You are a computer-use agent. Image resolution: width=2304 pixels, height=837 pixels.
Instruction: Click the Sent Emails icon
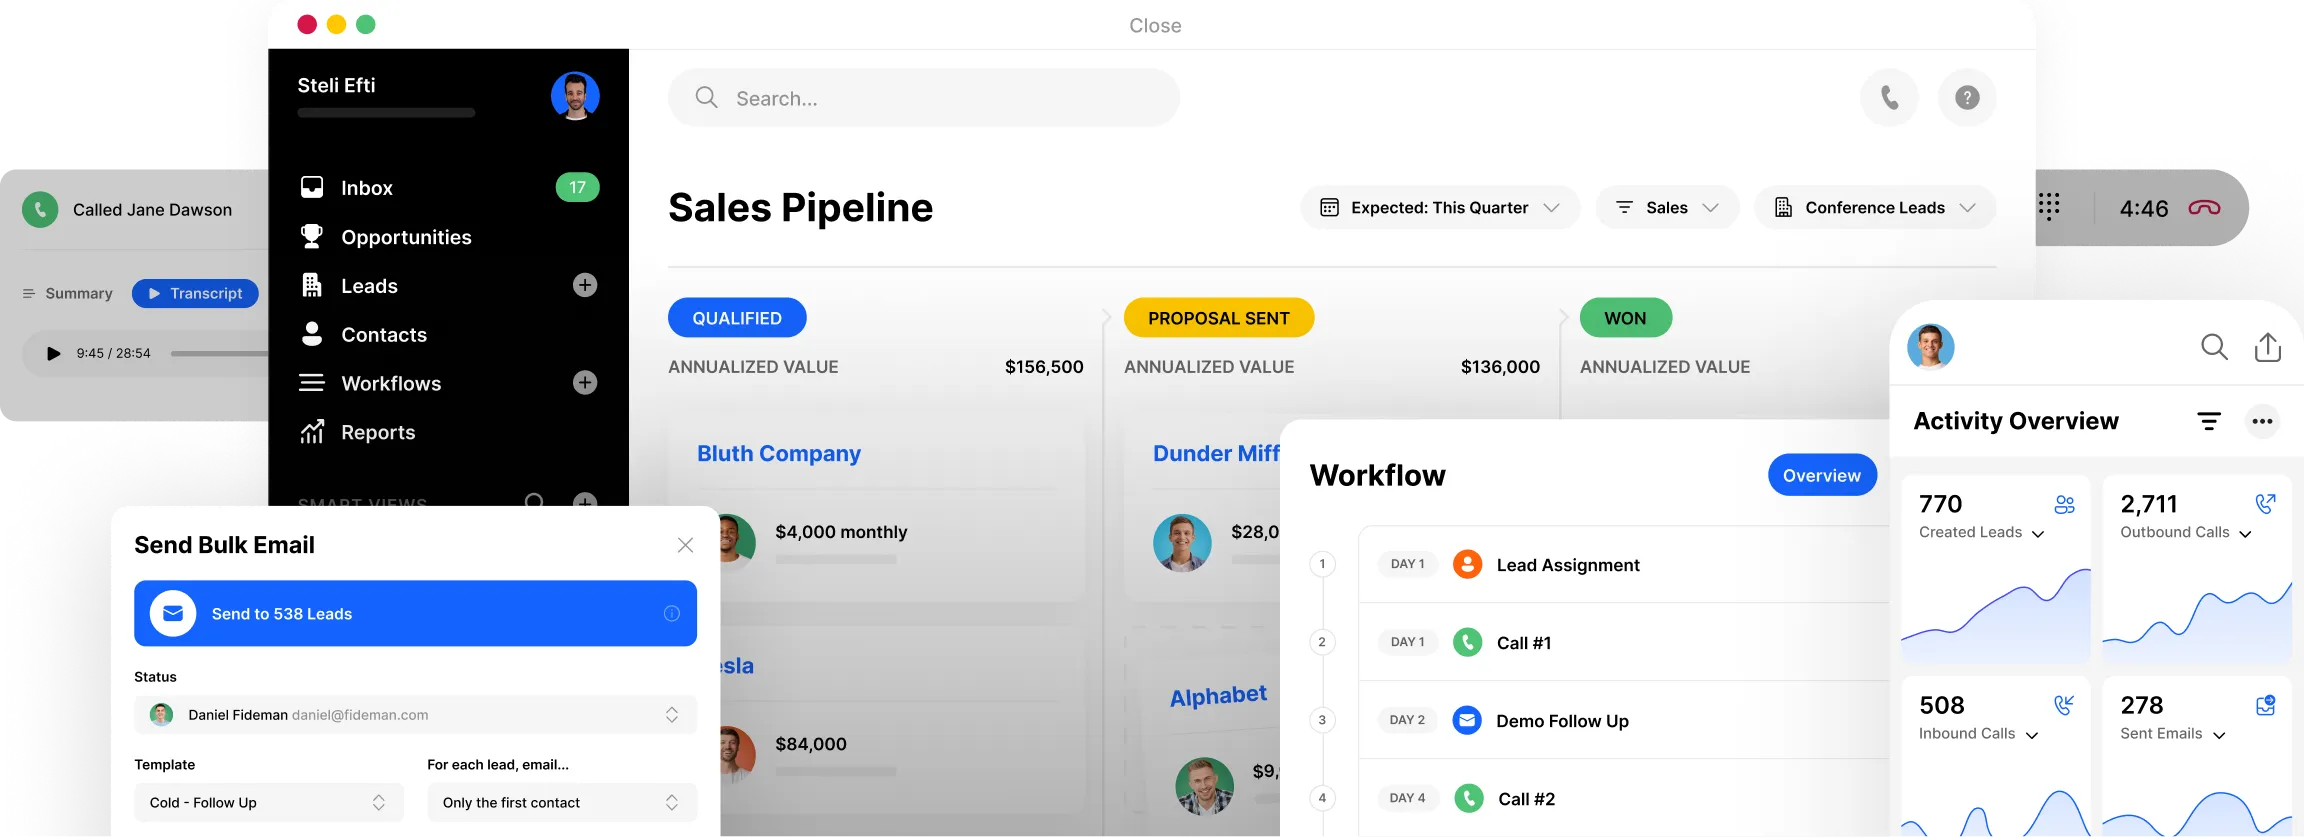coord(2265,705)
